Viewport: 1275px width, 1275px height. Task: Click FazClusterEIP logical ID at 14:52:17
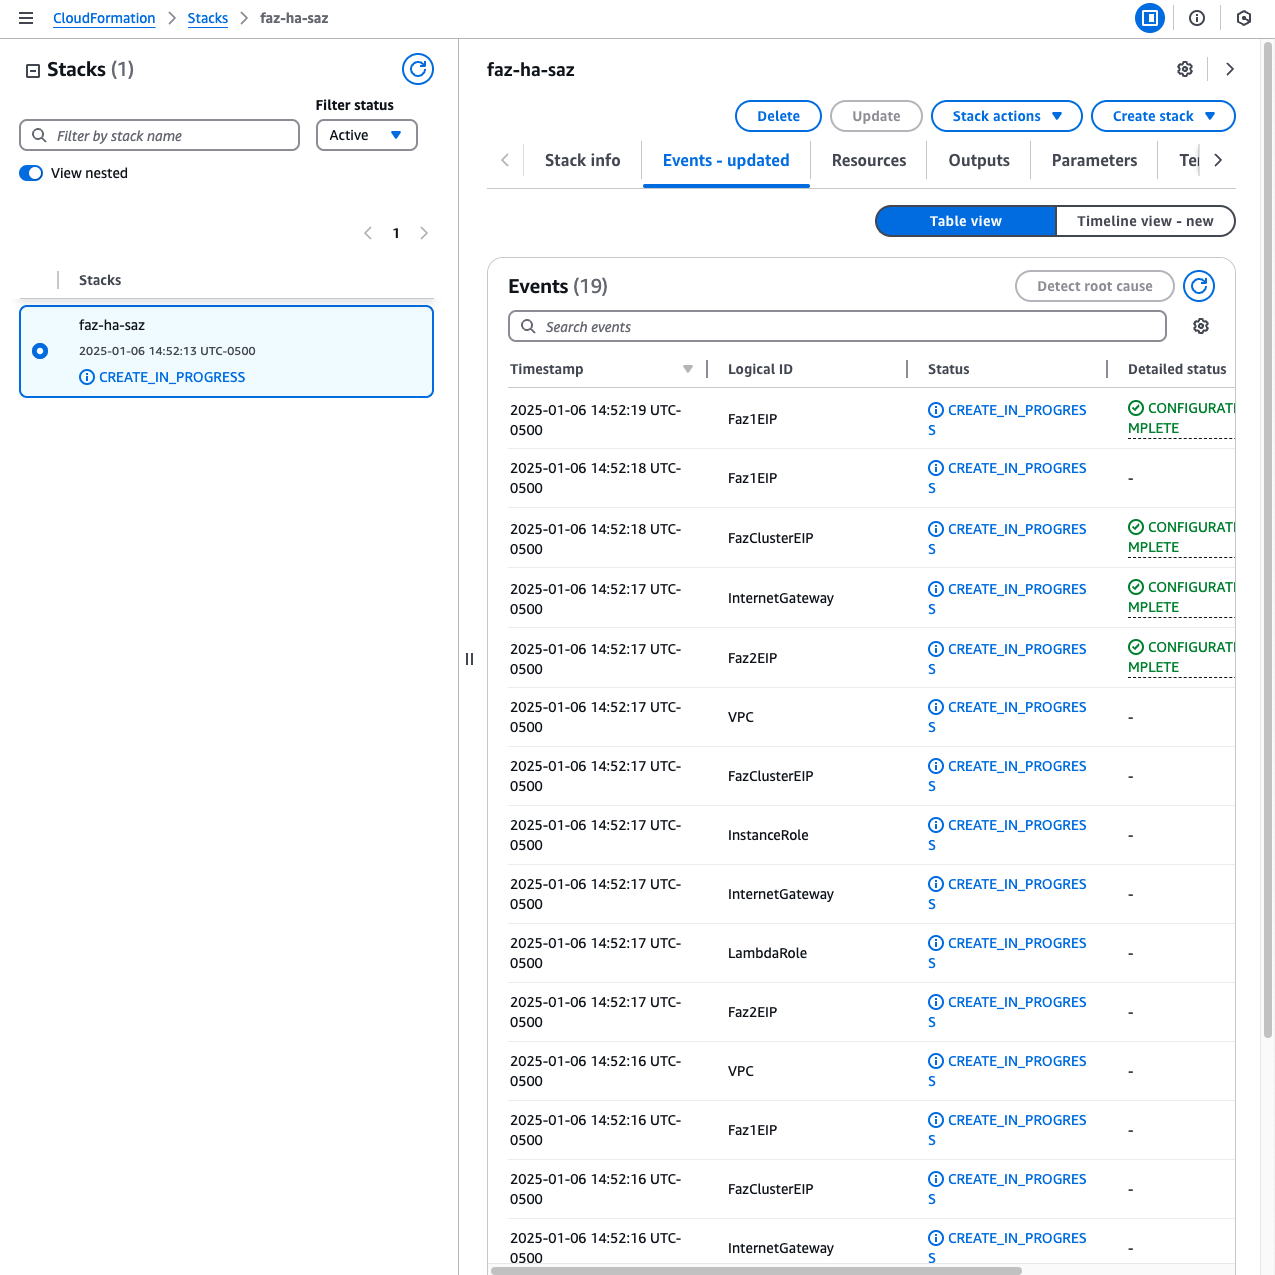tap(770, 776)
